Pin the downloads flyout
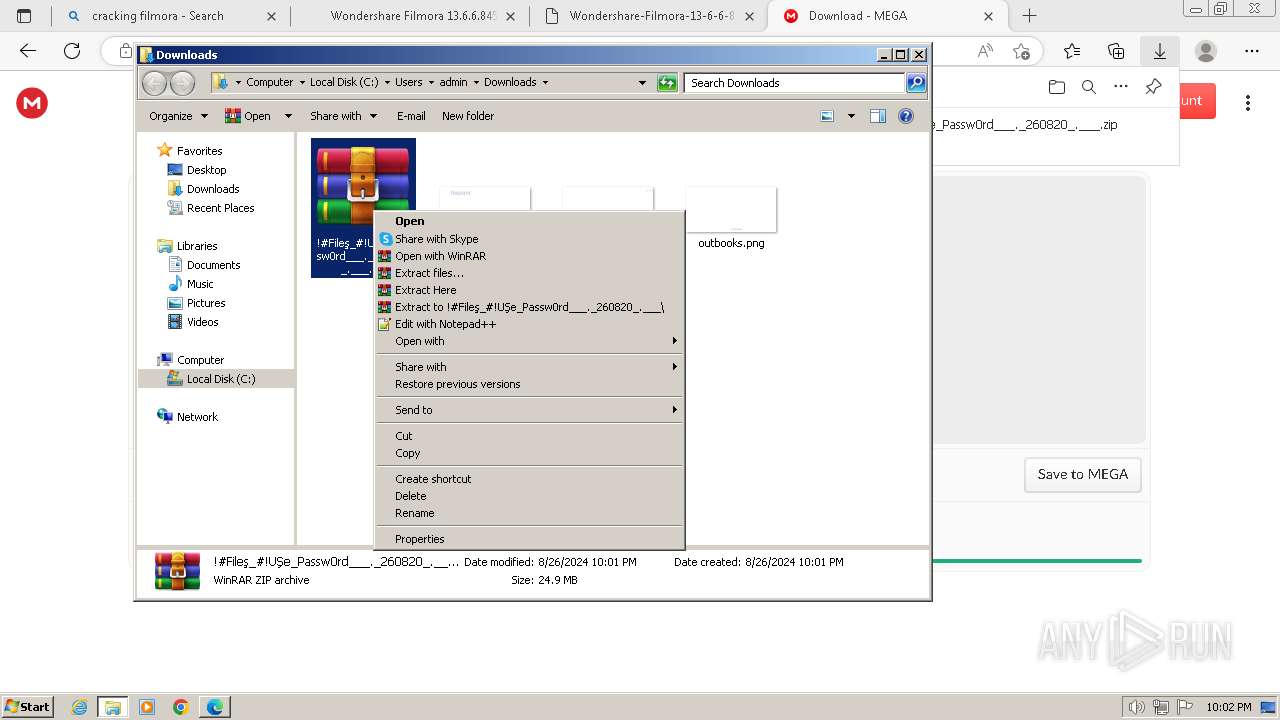 (x=1153, y=87)
